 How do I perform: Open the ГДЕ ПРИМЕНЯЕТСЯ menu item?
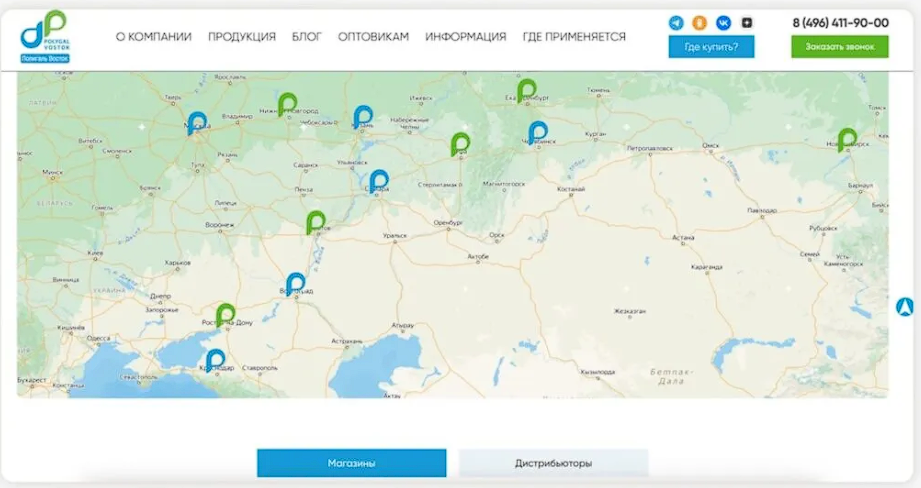pos(574,37)
